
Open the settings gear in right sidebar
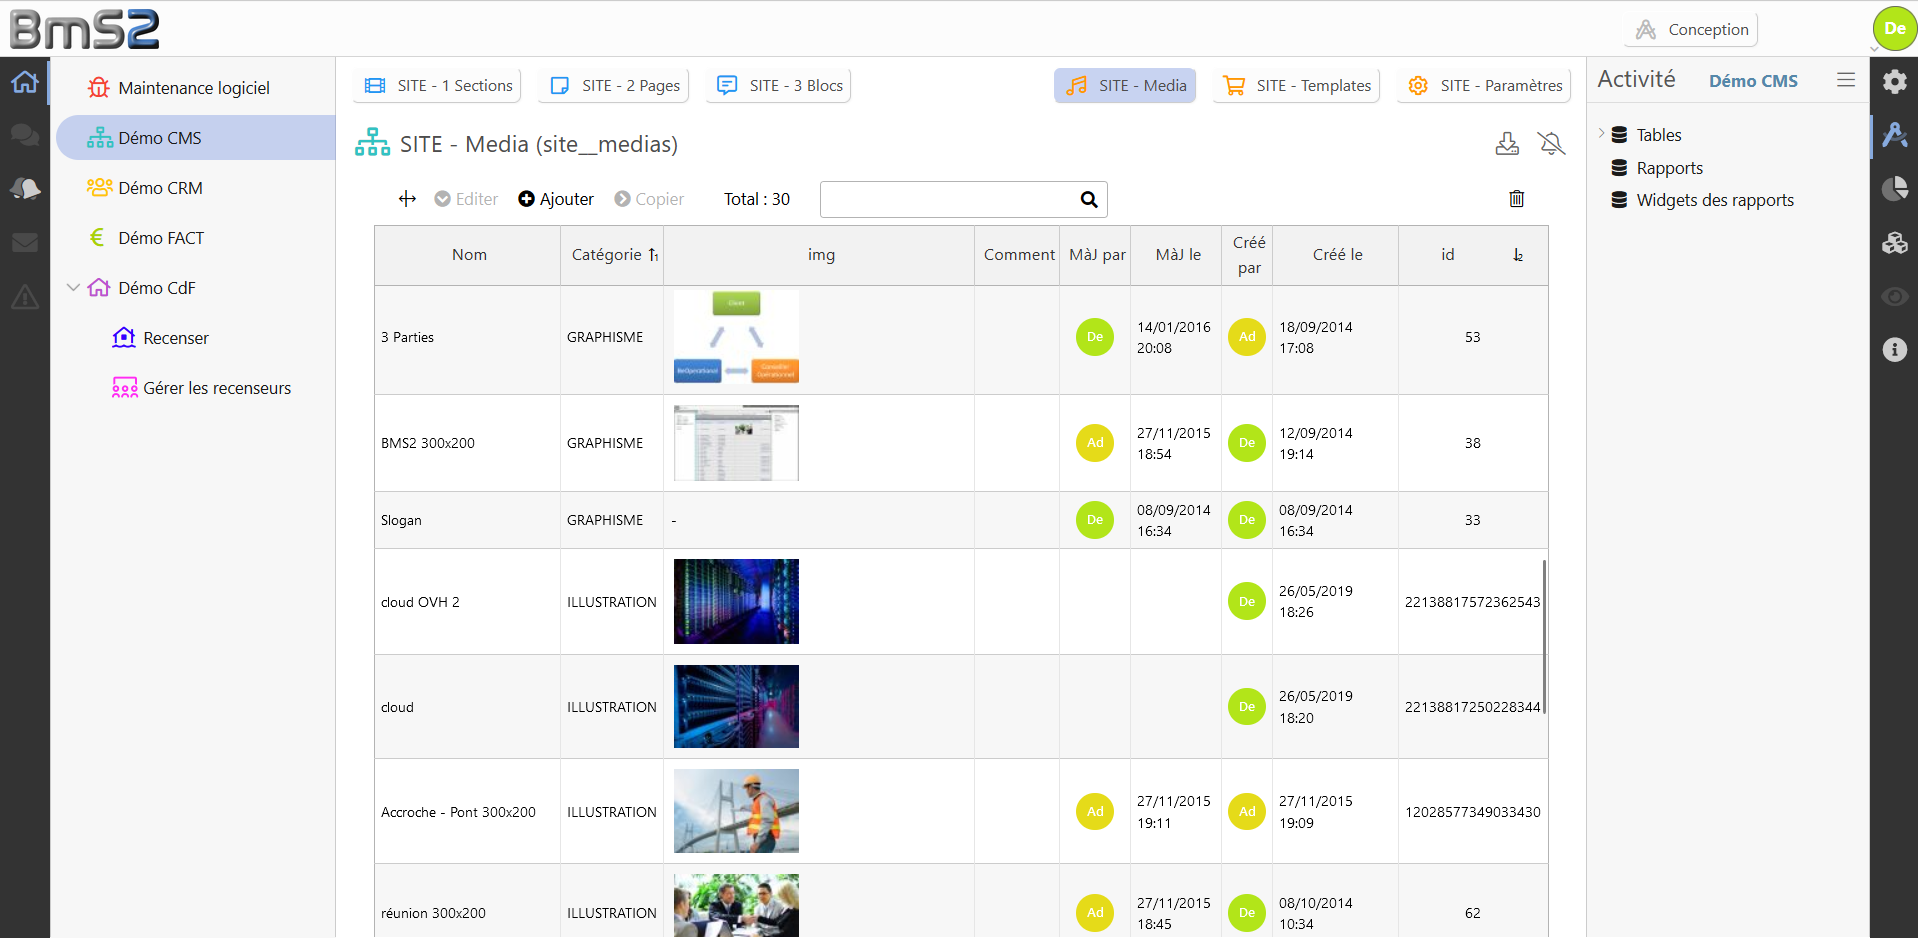[x=1894, y=82]
